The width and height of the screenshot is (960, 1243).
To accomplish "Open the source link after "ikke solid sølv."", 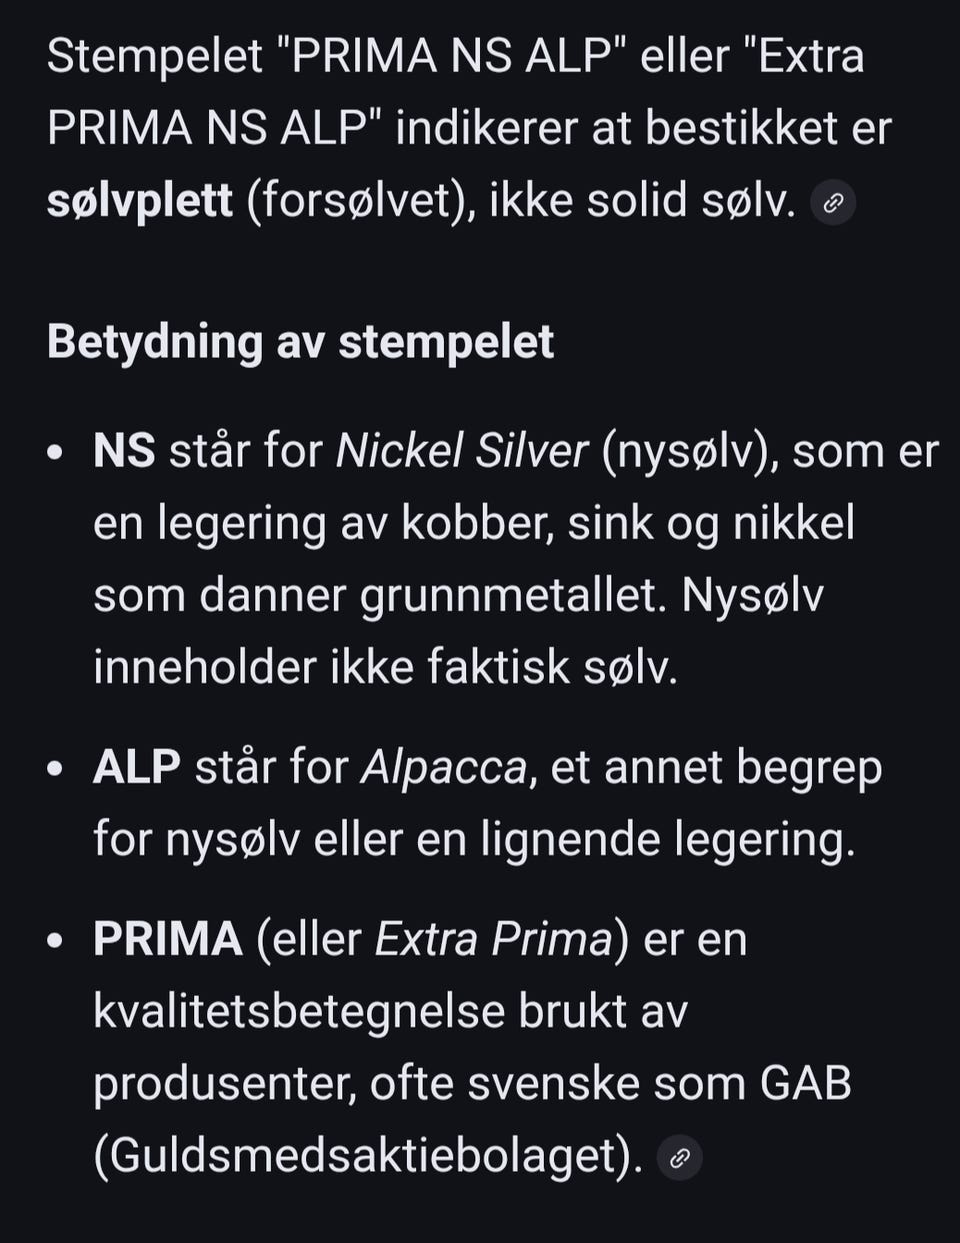I will pos(832,203).
